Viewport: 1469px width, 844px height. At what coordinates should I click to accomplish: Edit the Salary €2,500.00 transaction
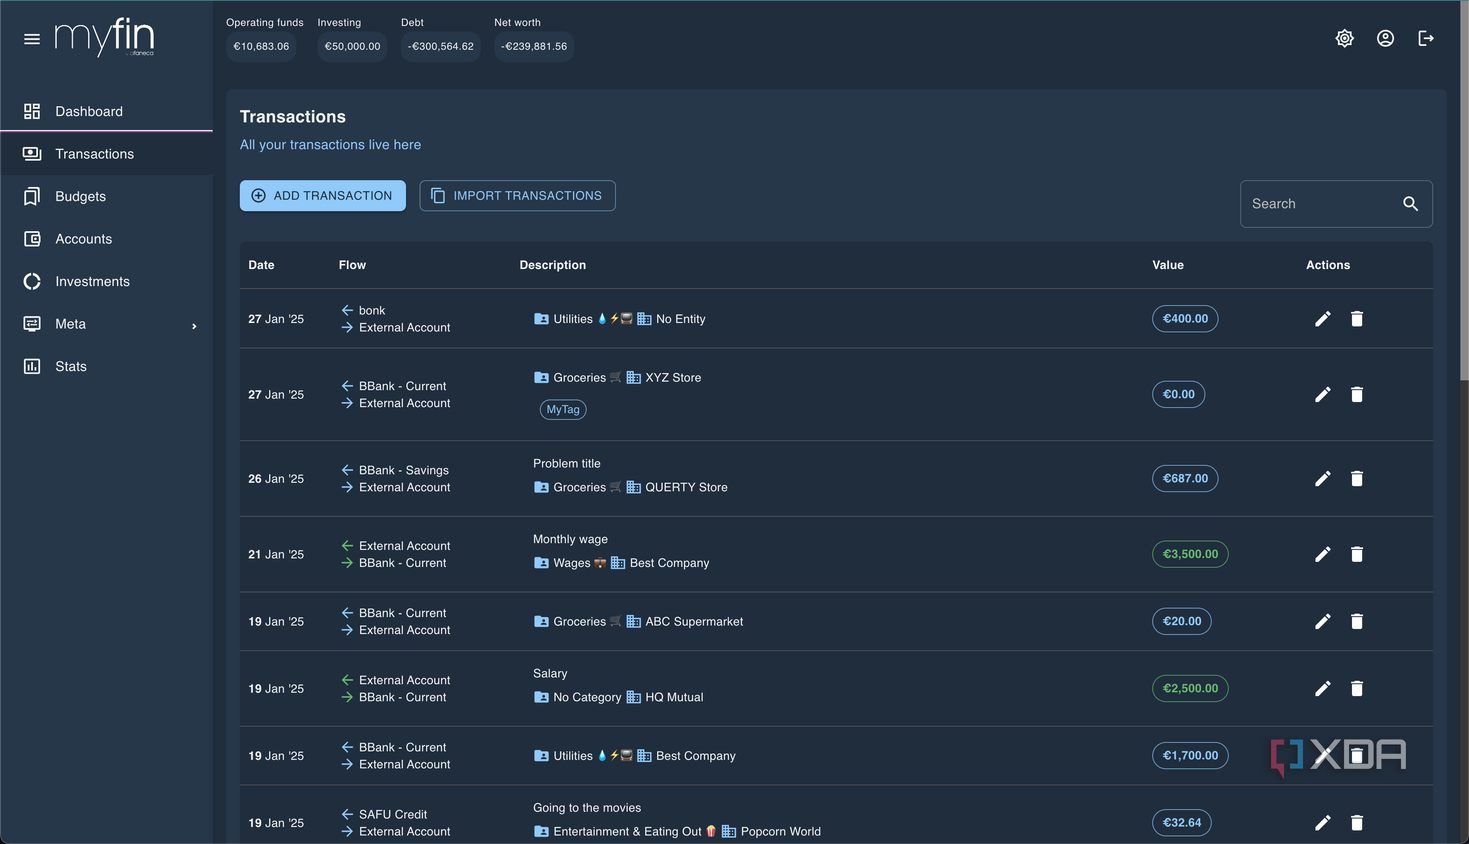pos(1322,689)
